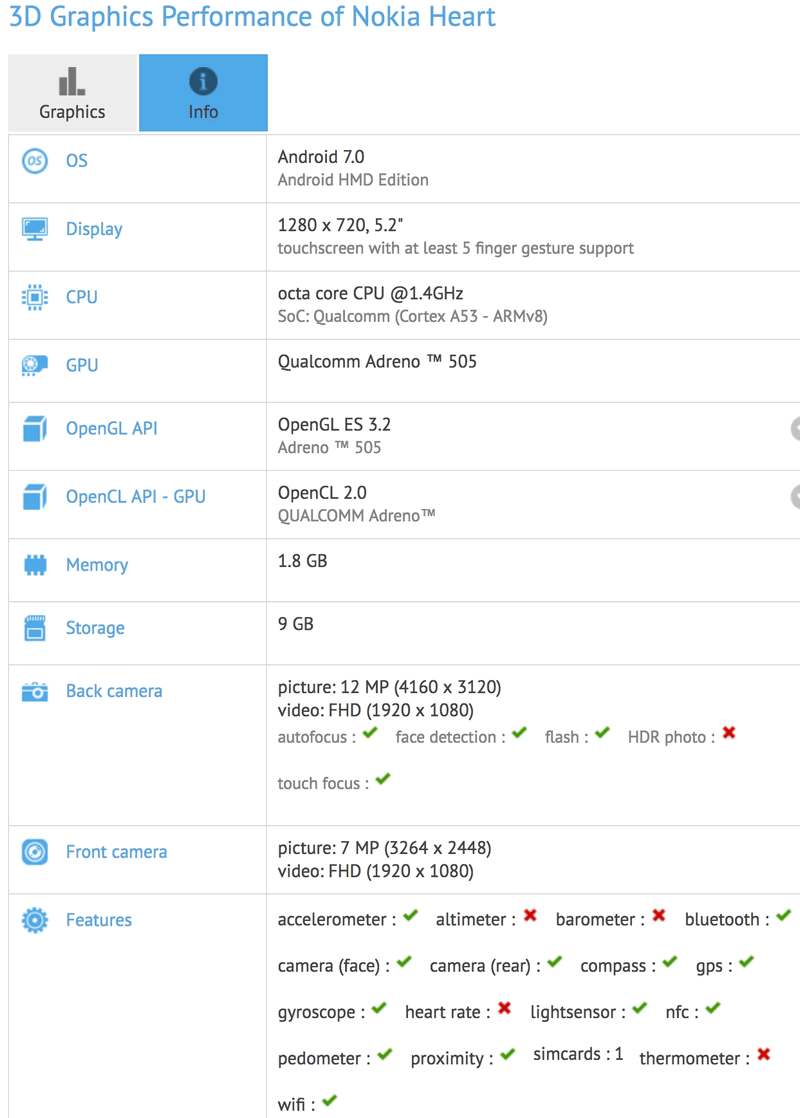Click the flash green checkmark

(602, 733)
